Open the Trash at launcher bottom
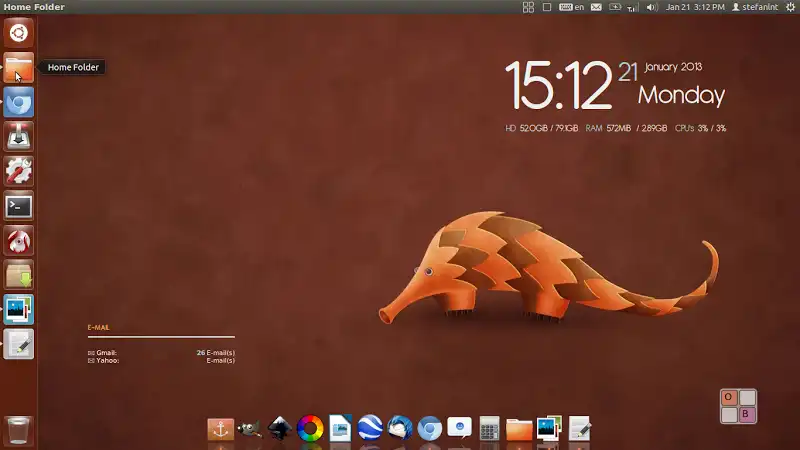Screen dimensions: 800x450 coord(18,430)
